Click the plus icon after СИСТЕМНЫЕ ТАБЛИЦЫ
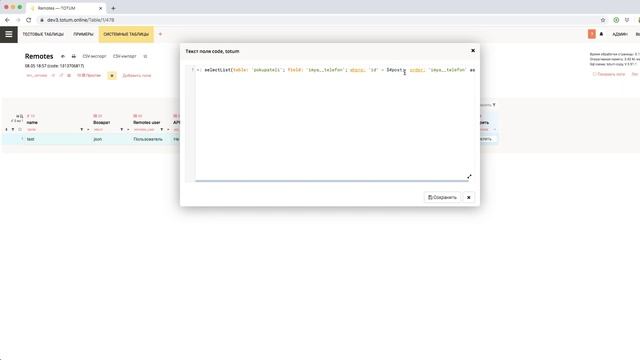The image size is (640, 360). point(160,34)
